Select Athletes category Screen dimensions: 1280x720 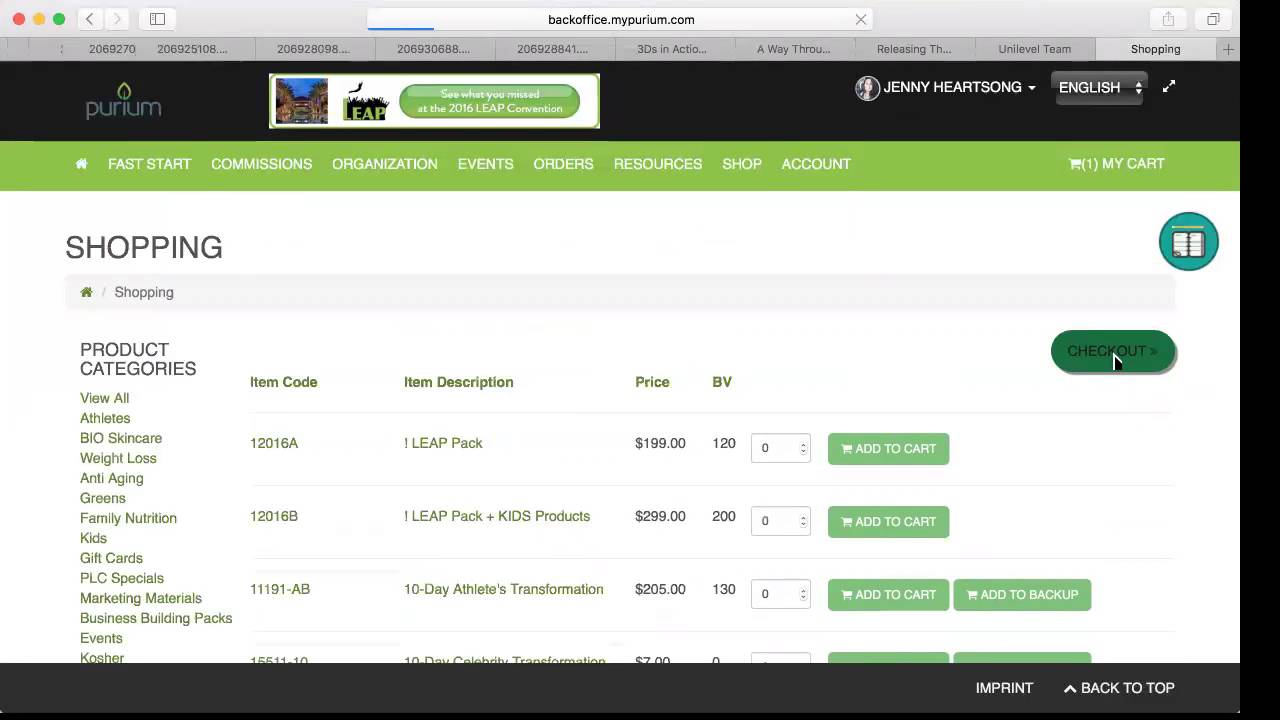pos(105,418)
